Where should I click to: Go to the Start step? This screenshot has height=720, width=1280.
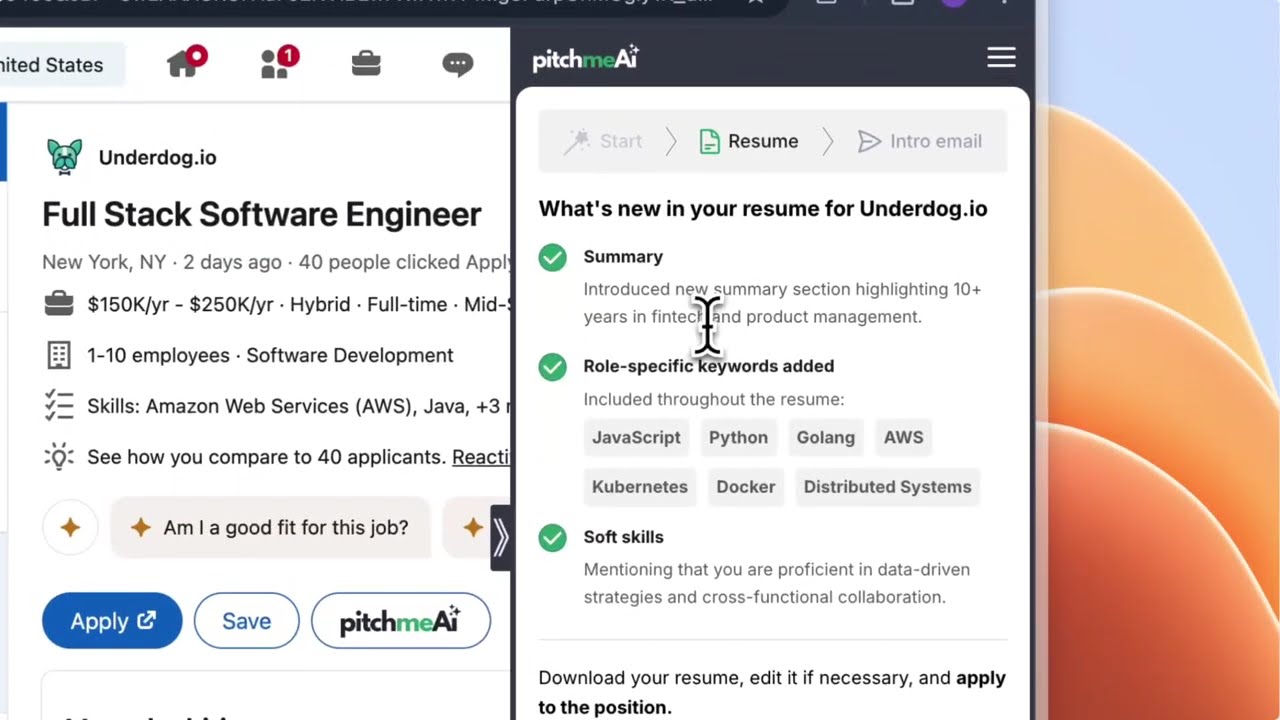[x=603, y=141]
